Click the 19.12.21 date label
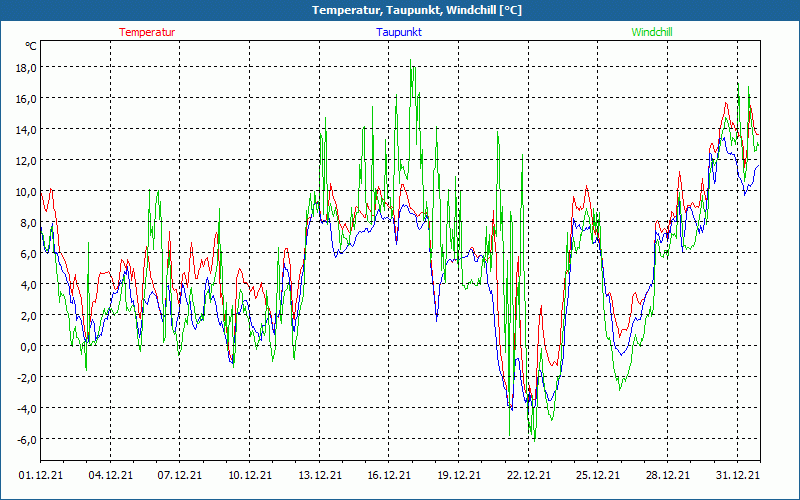This screenshot has width=800, height=500. (x=459, y=475)
